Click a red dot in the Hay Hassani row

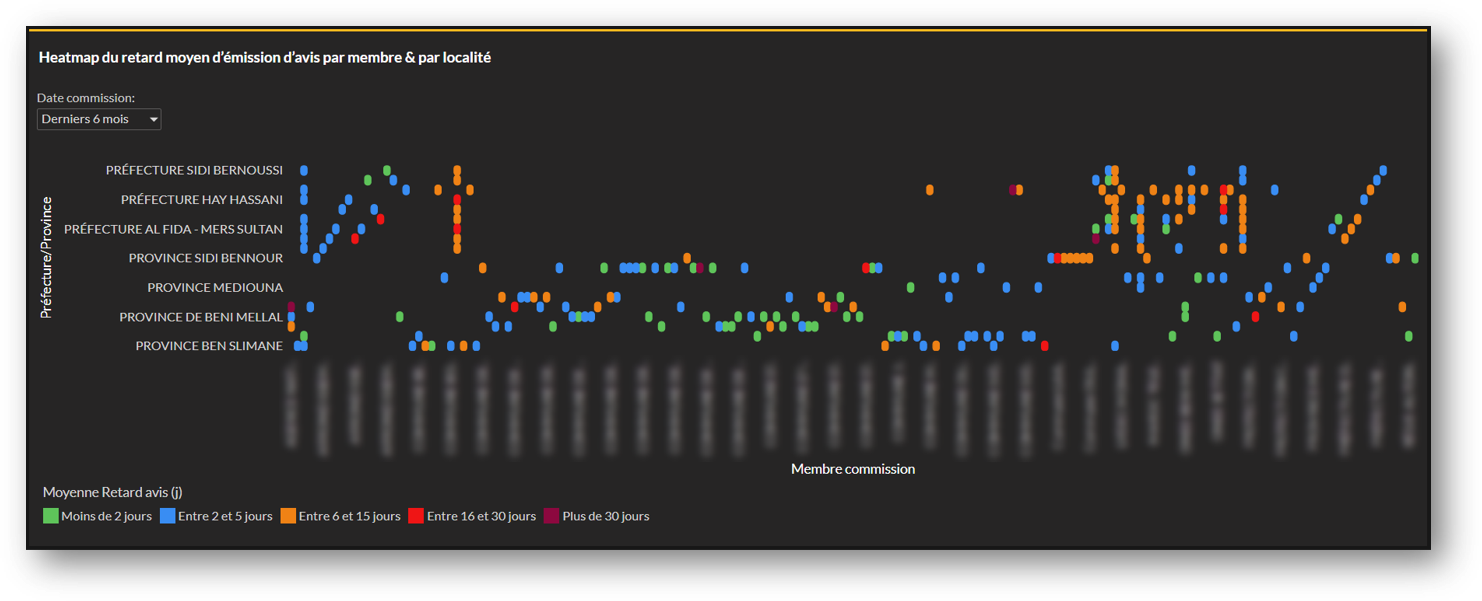tap(458, 199)
